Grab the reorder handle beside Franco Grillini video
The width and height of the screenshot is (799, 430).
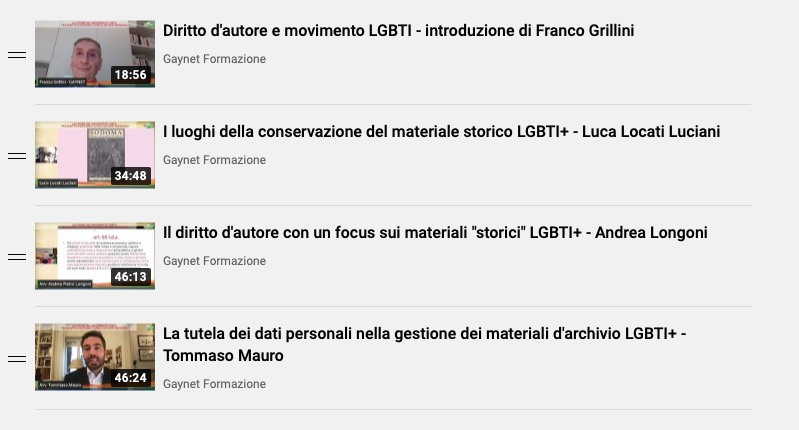[17, 55]
